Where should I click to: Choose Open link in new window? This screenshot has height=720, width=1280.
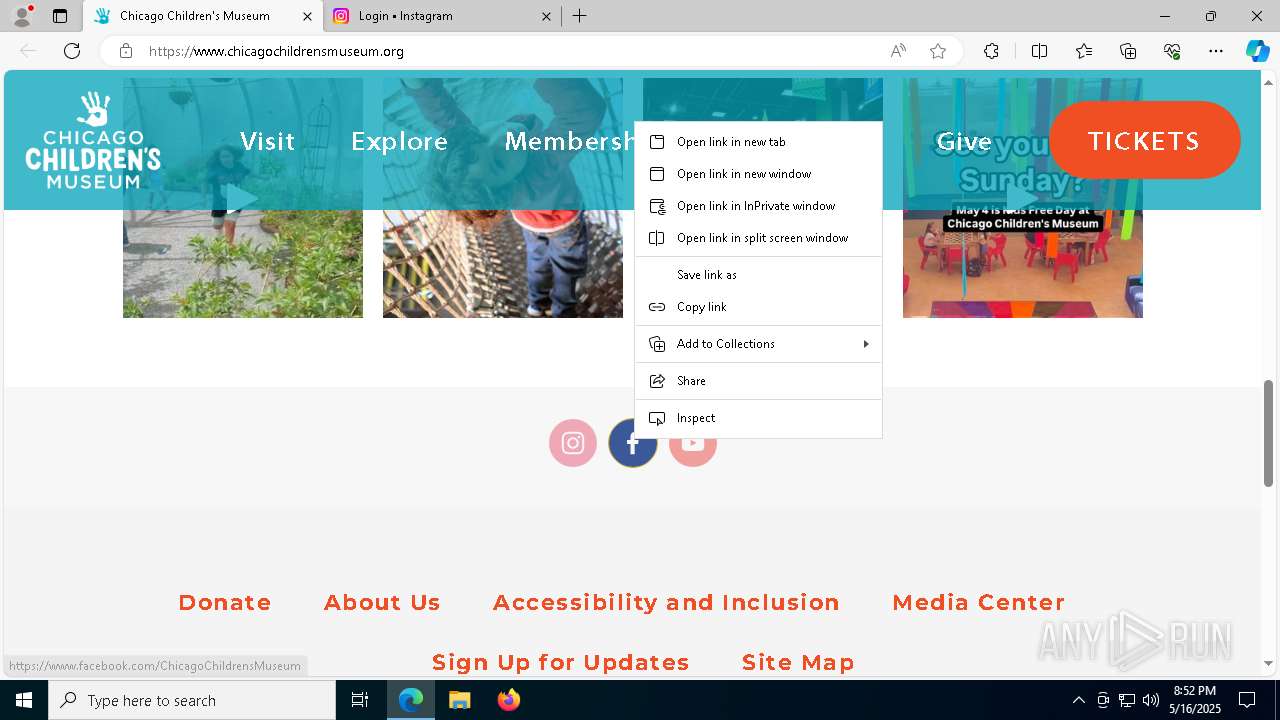coord(758,174)
